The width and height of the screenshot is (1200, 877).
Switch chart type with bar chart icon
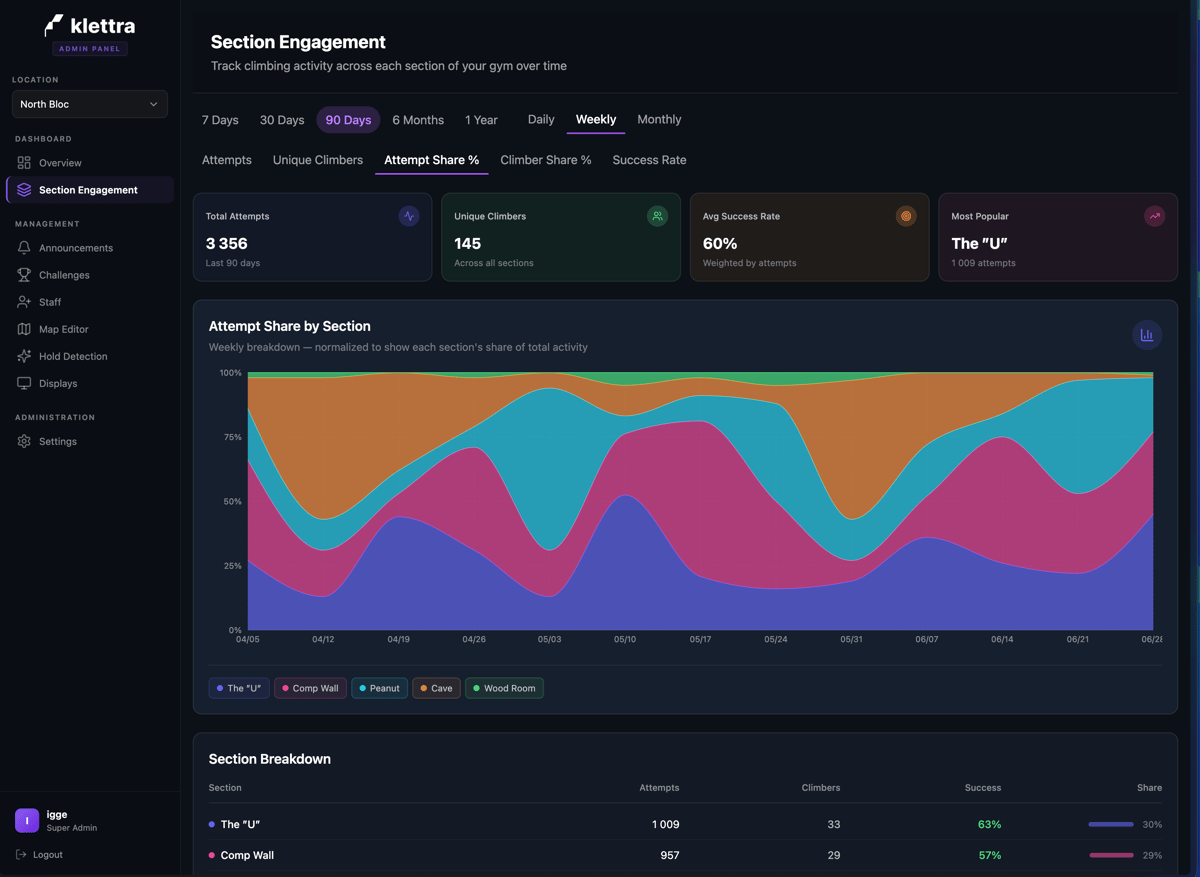(x=1147, y=335)
